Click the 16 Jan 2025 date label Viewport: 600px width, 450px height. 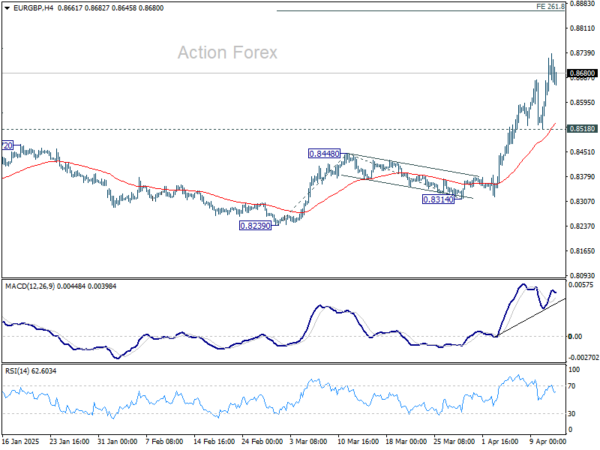(21, 441)
